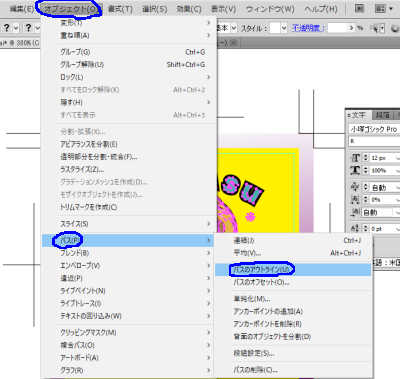
Task: Expand the エンベロープ submenu arrow
Action: point(209,265)
